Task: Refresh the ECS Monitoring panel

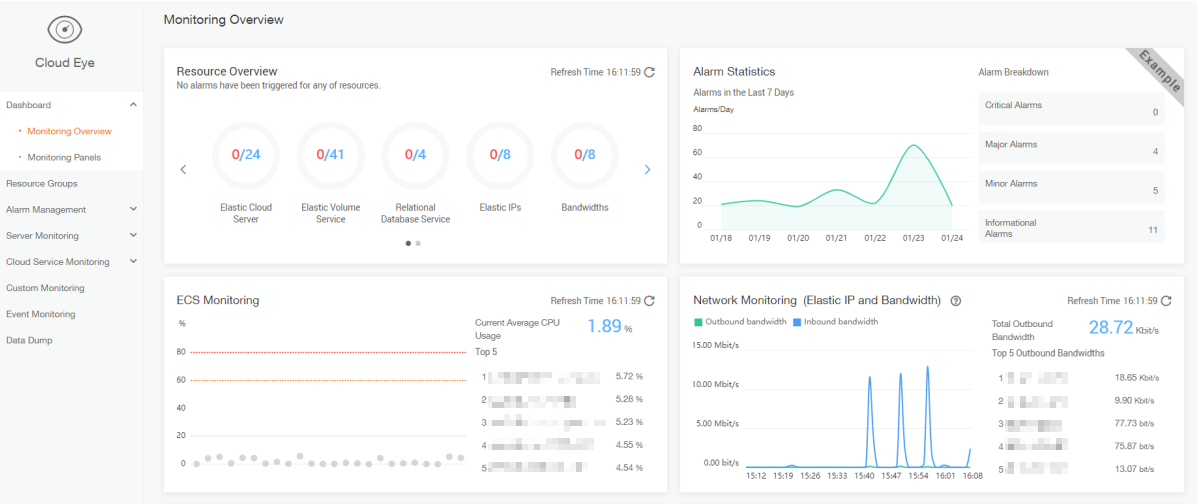Action: click(x=649, y=301)
